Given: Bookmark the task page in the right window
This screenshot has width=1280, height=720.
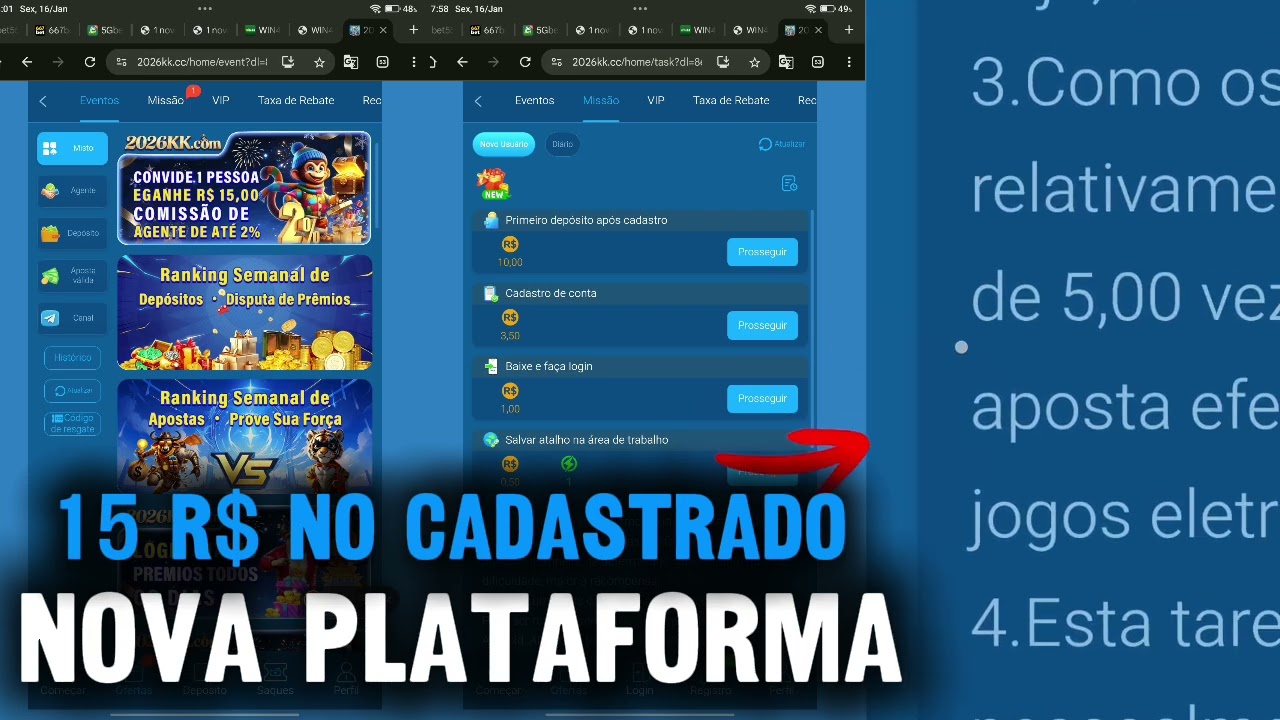Looking at the screenshot, I should click(x=754, y=62).
